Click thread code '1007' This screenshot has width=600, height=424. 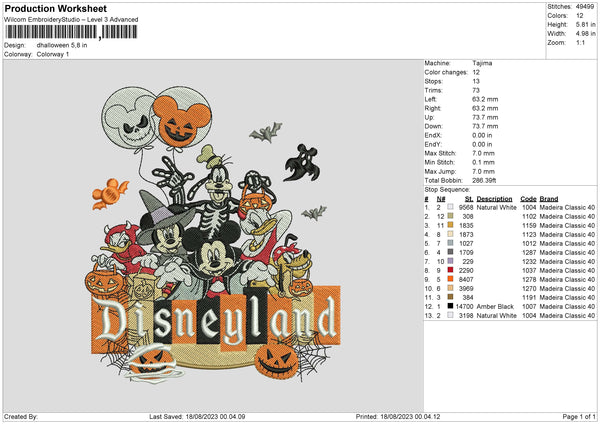[529, 307]
